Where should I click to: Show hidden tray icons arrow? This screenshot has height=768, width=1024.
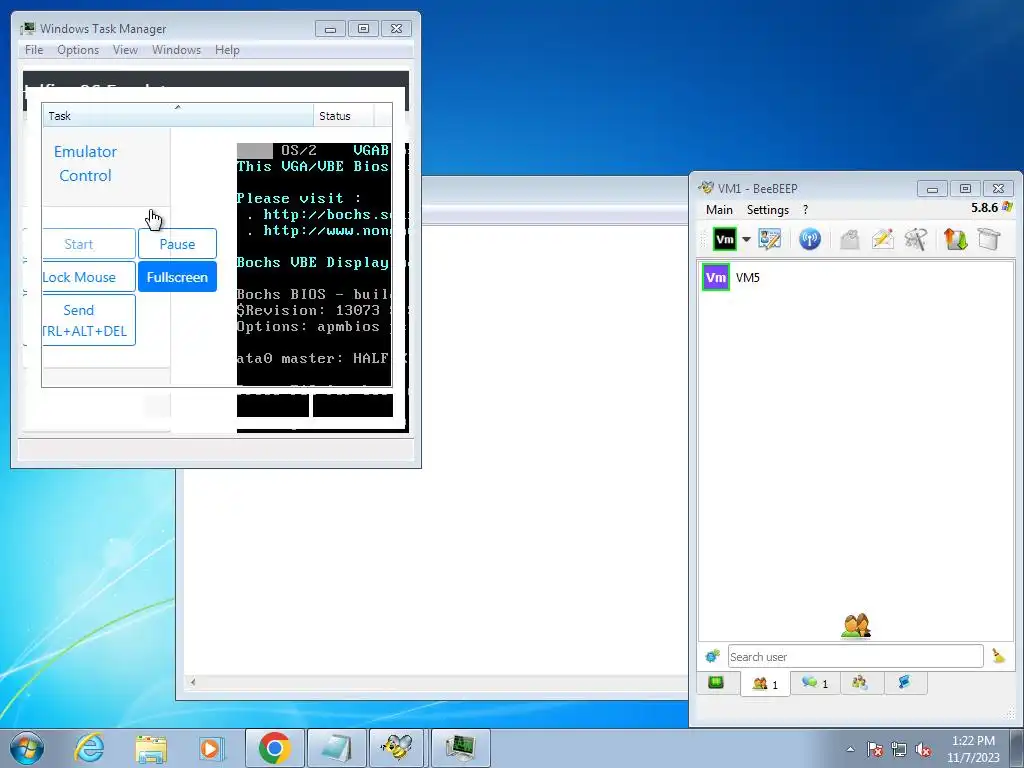[x=850, y=749]
